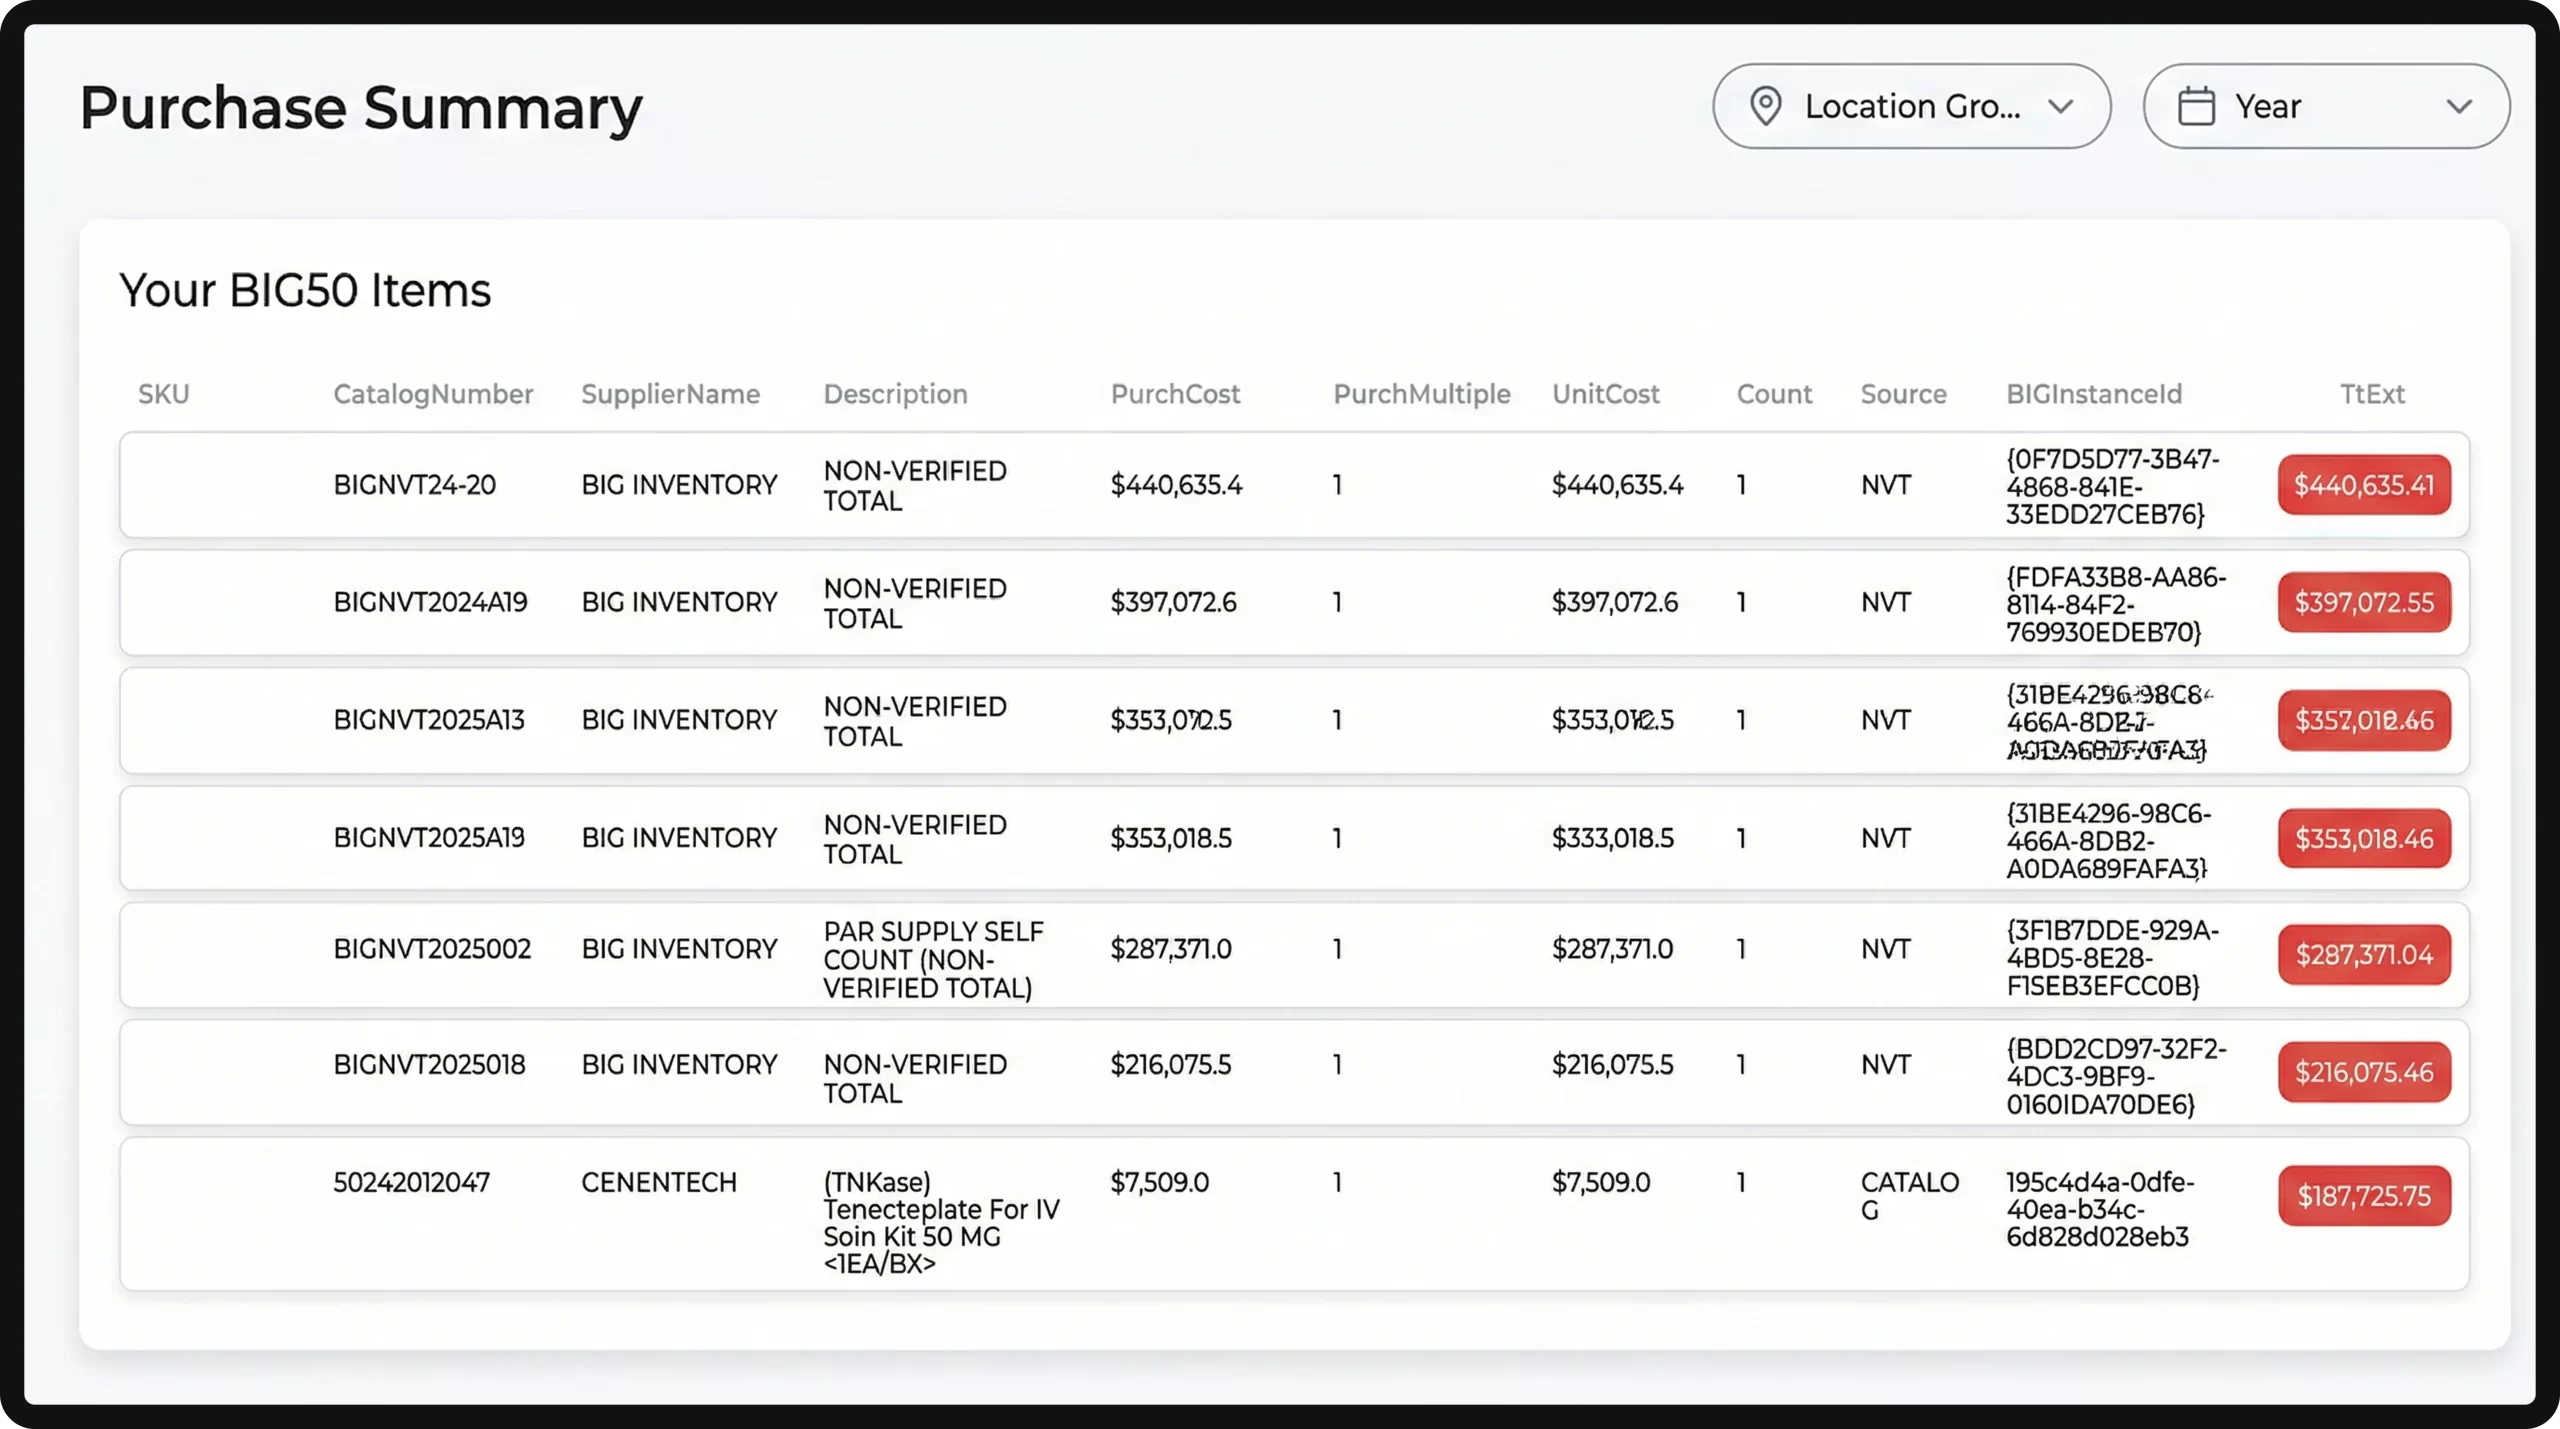The image size is (2560, 1429).
Task: Select the CENENTECH supplier row
Action: (658, 1182)
